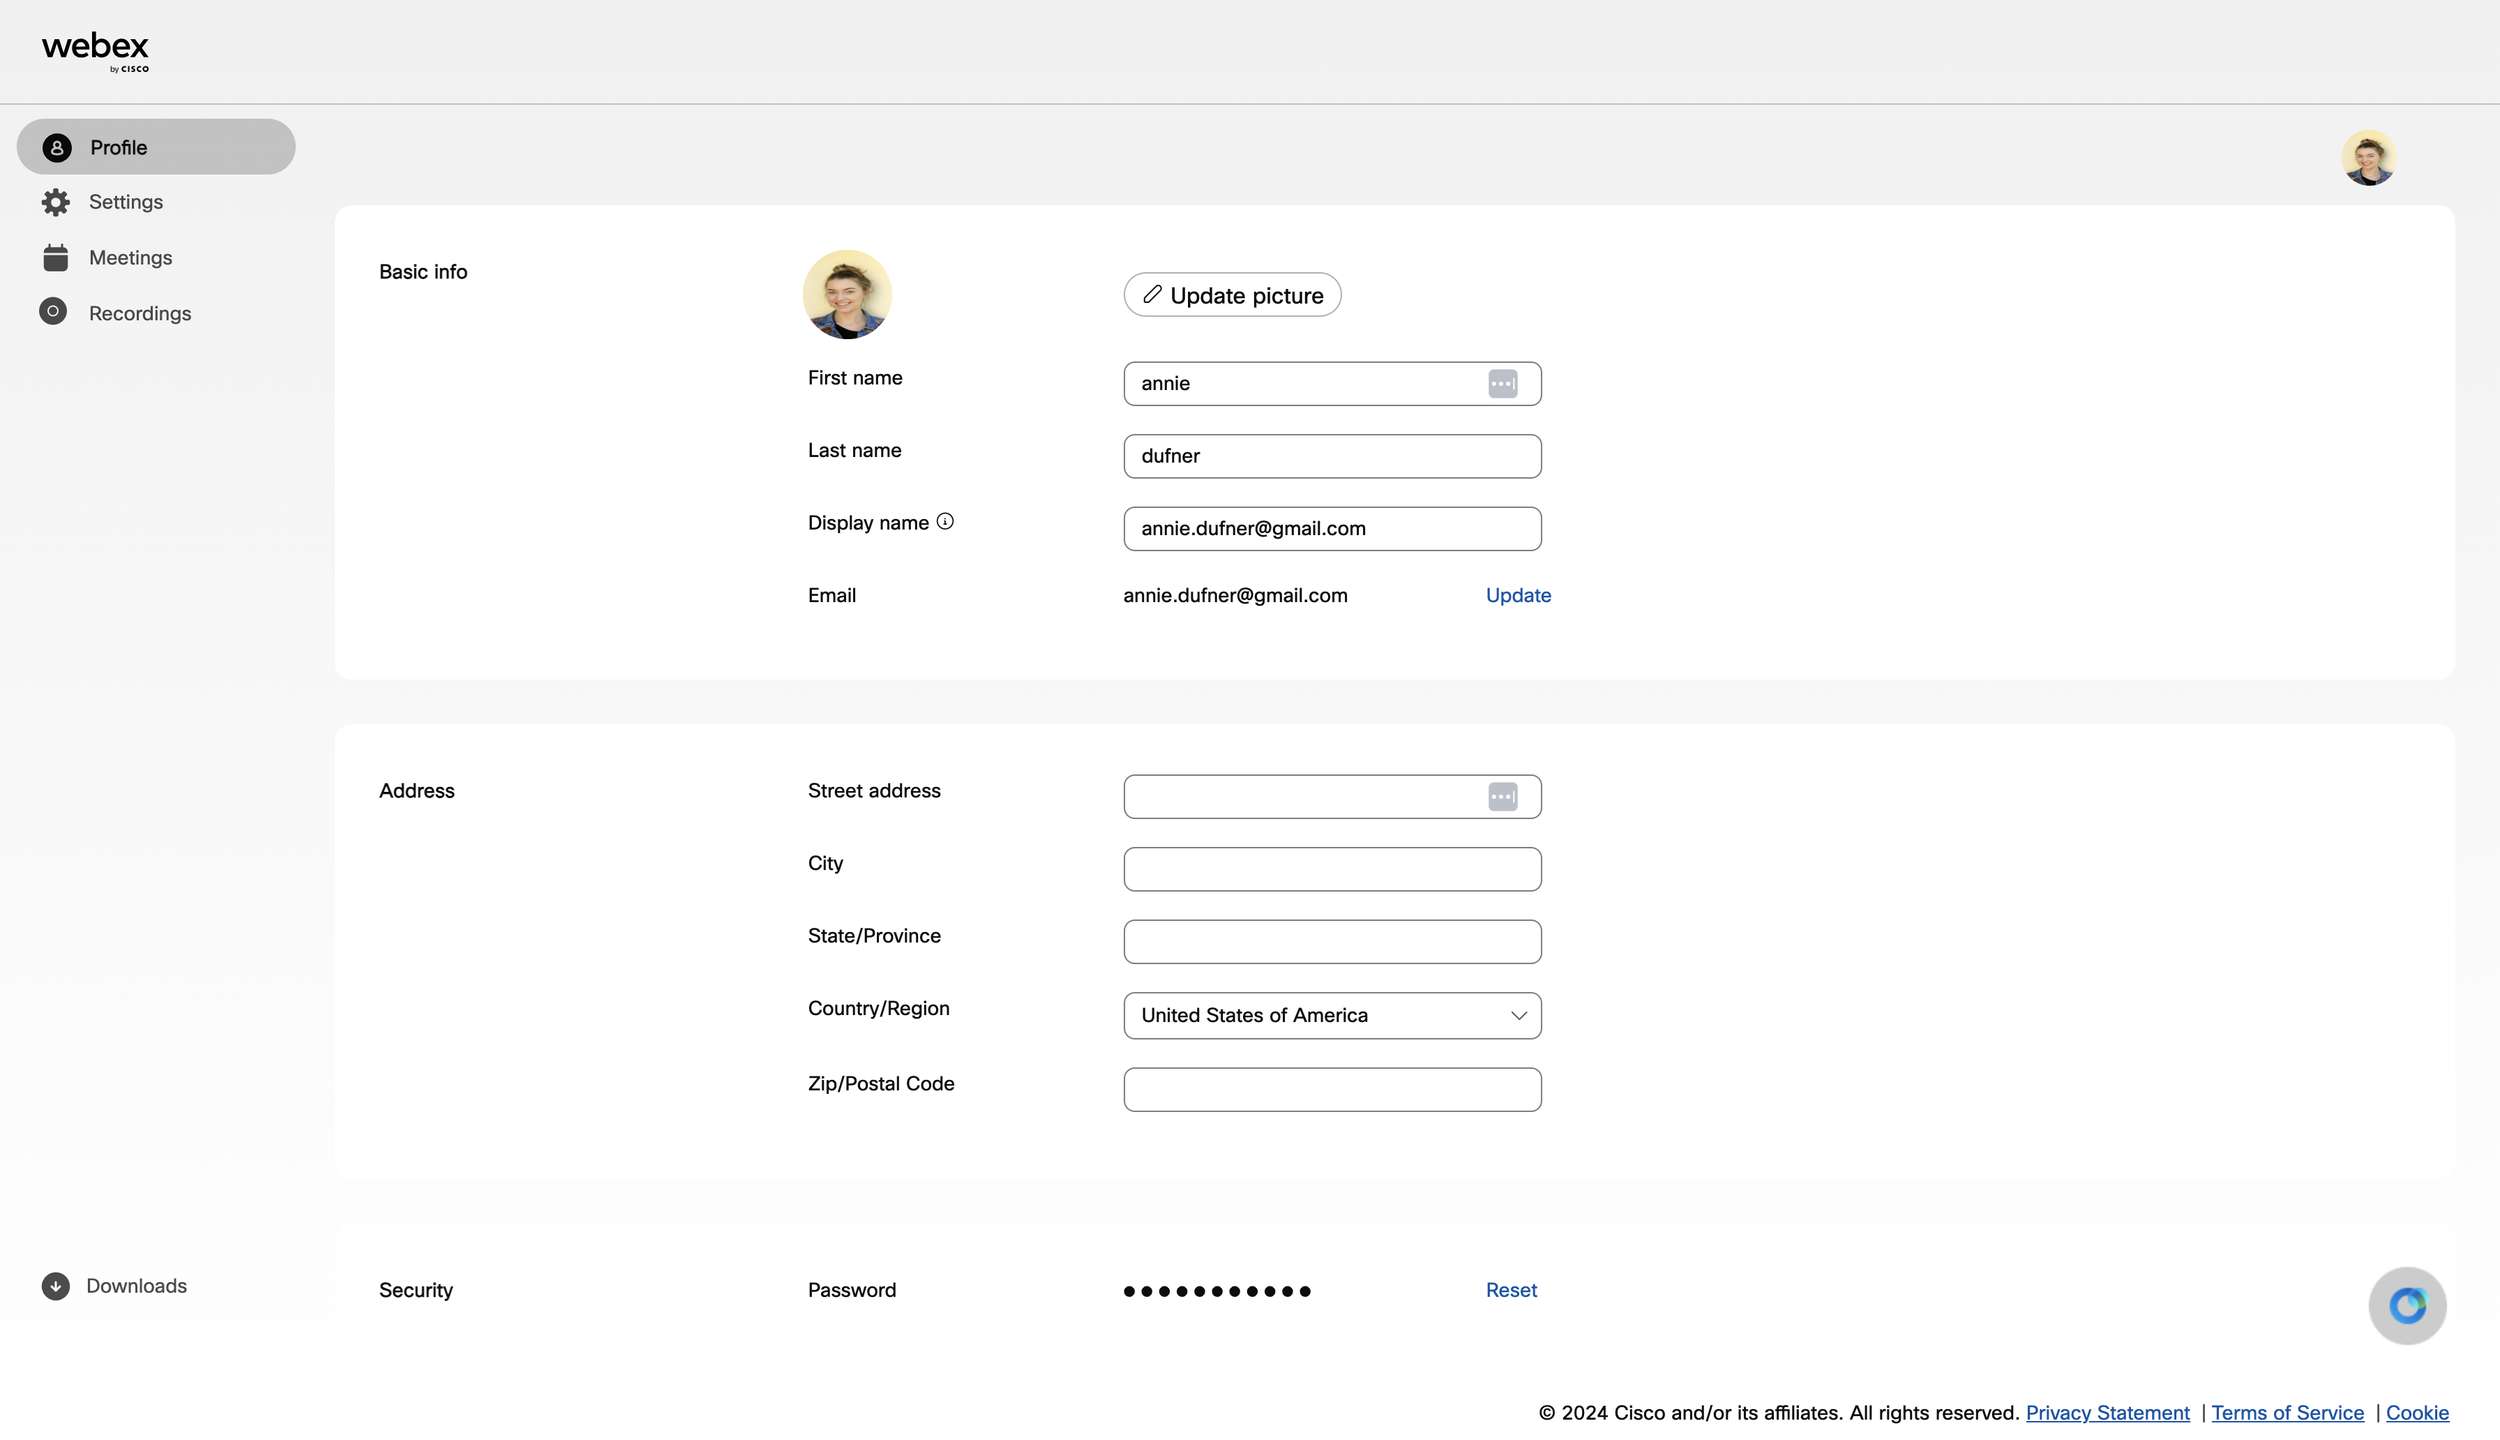The height and width of the screenshot is (1440, 2500).
Task: Select the email text annie.dufner@gmail.com
Action: coord(1235,596)
